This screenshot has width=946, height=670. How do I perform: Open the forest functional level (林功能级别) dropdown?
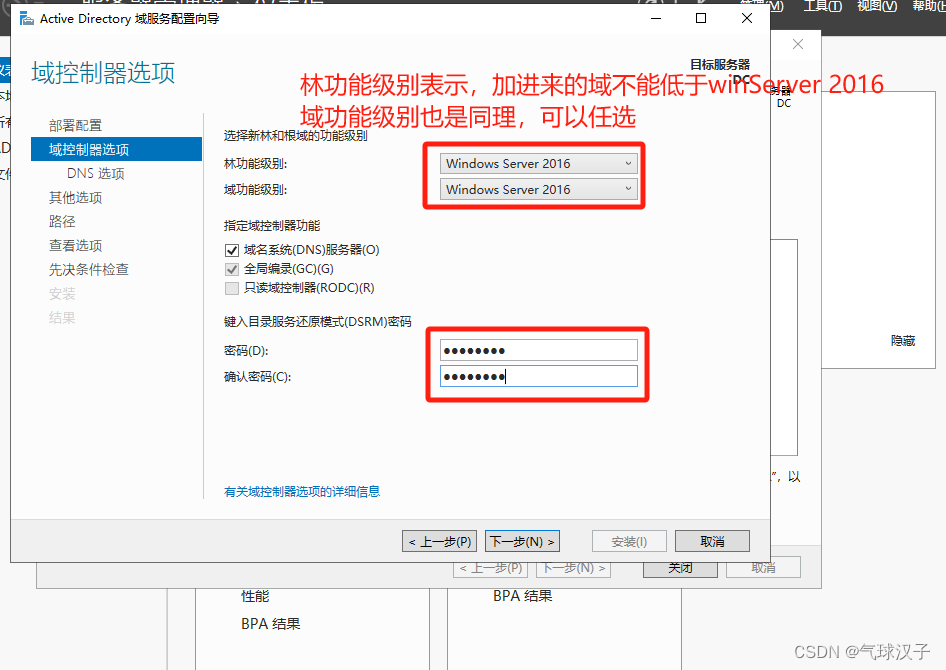point(539,163)
